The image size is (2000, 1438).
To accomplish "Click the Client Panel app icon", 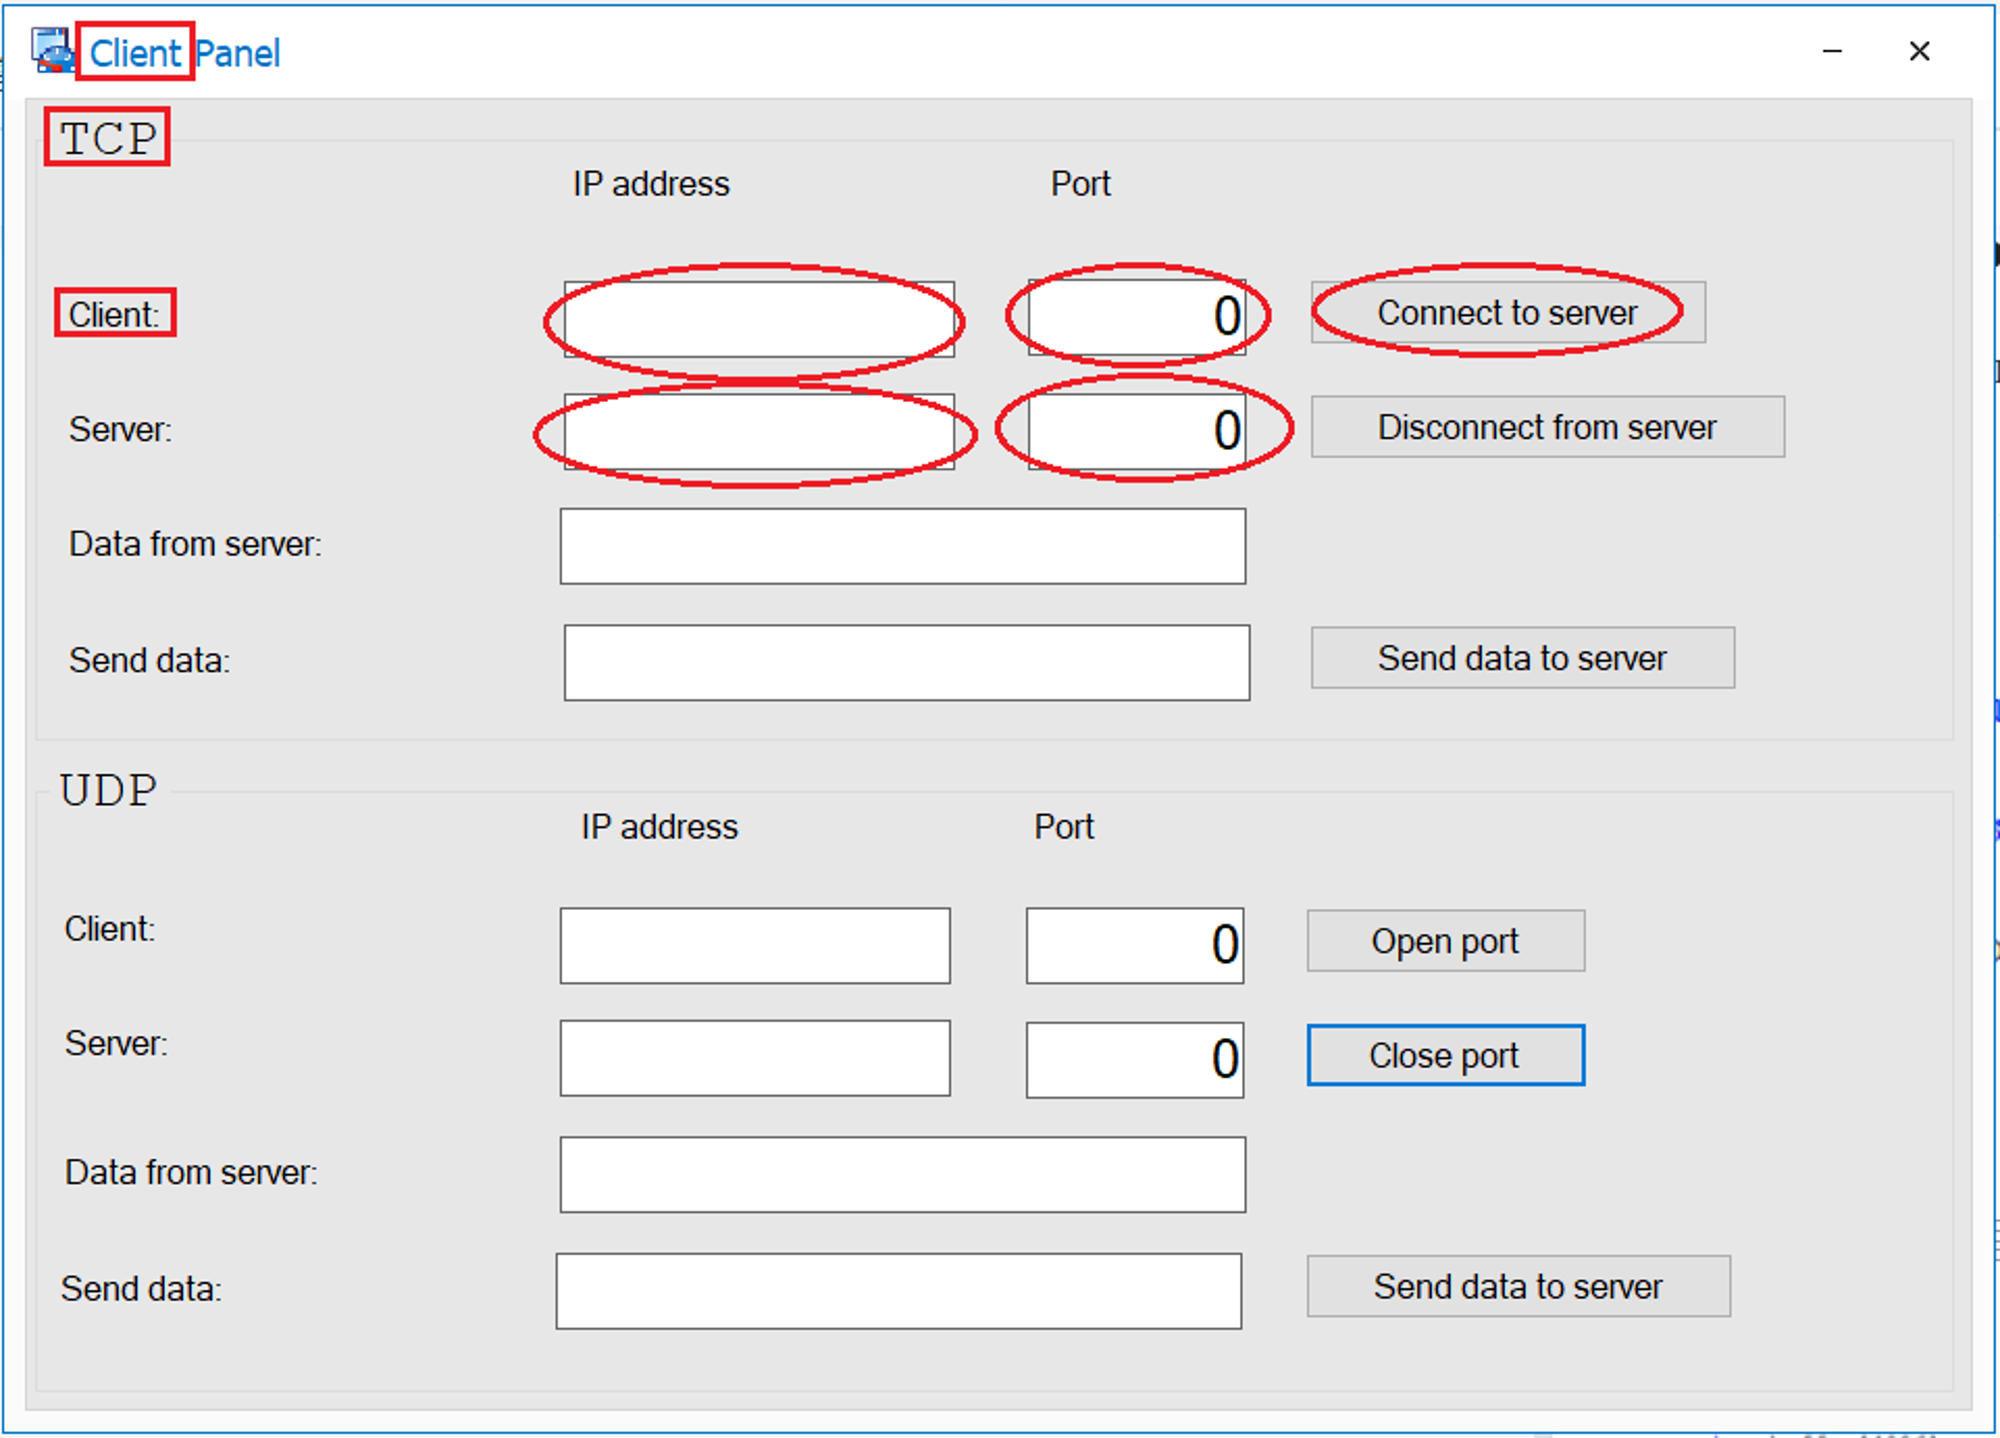I will (52, 51).
